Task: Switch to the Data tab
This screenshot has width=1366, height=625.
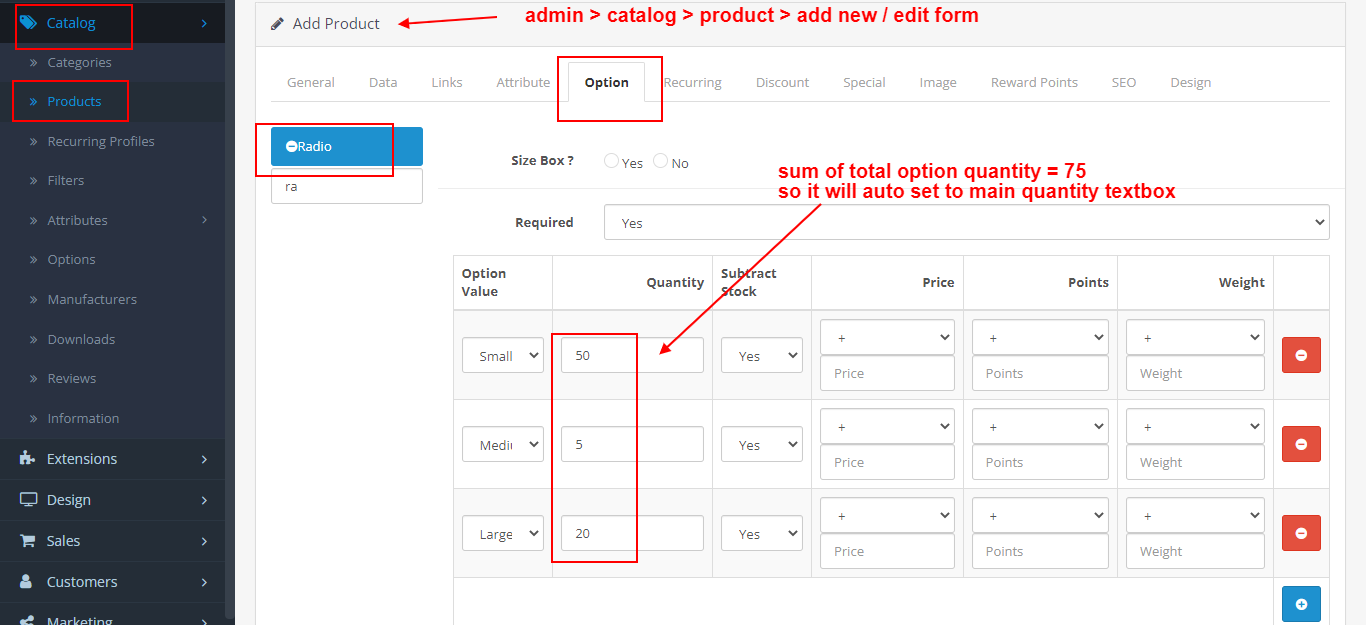Action: pyautogui.click(x=383, y=82)
